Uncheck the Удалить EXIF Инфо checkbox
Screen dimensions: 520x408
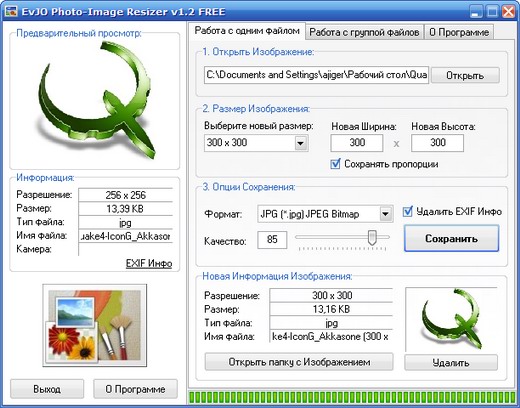[408, 212]
